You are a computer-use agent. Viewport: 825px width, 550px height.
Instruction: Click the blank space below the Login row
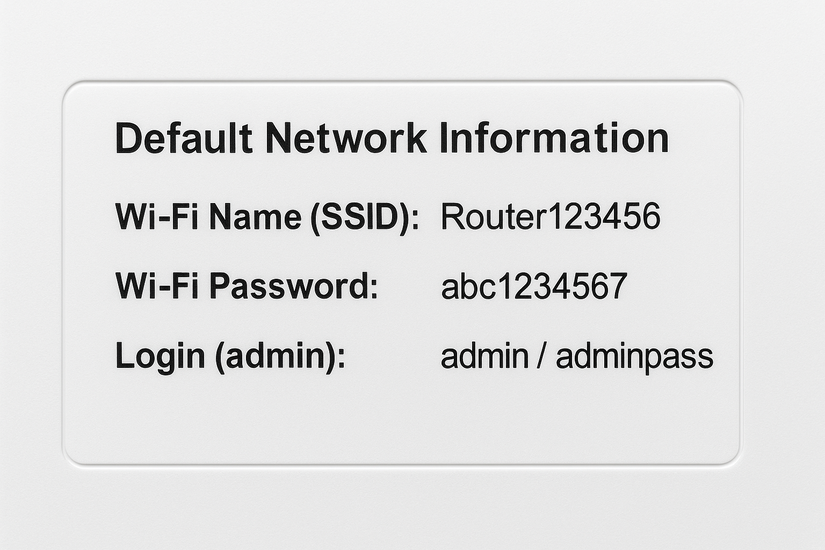click(x=400, y=420)
